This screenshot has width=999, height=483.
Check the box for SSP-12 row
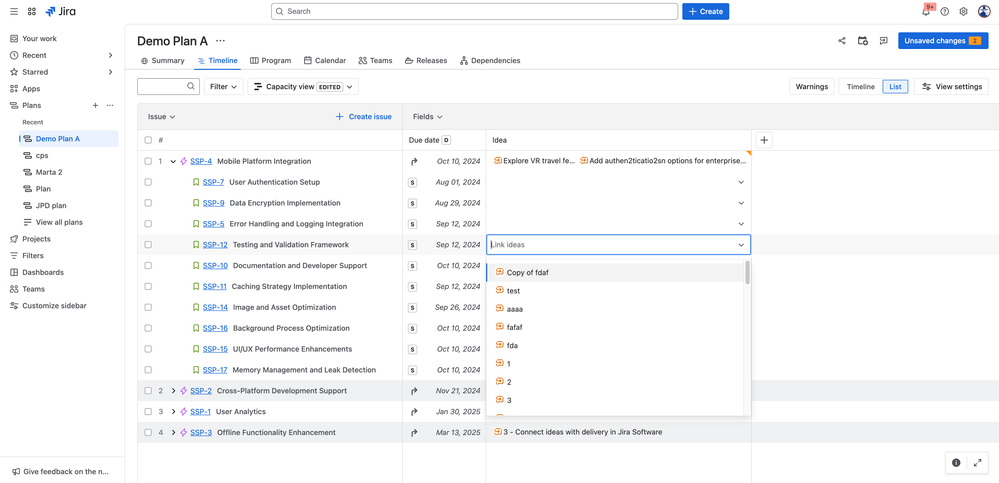148,245
